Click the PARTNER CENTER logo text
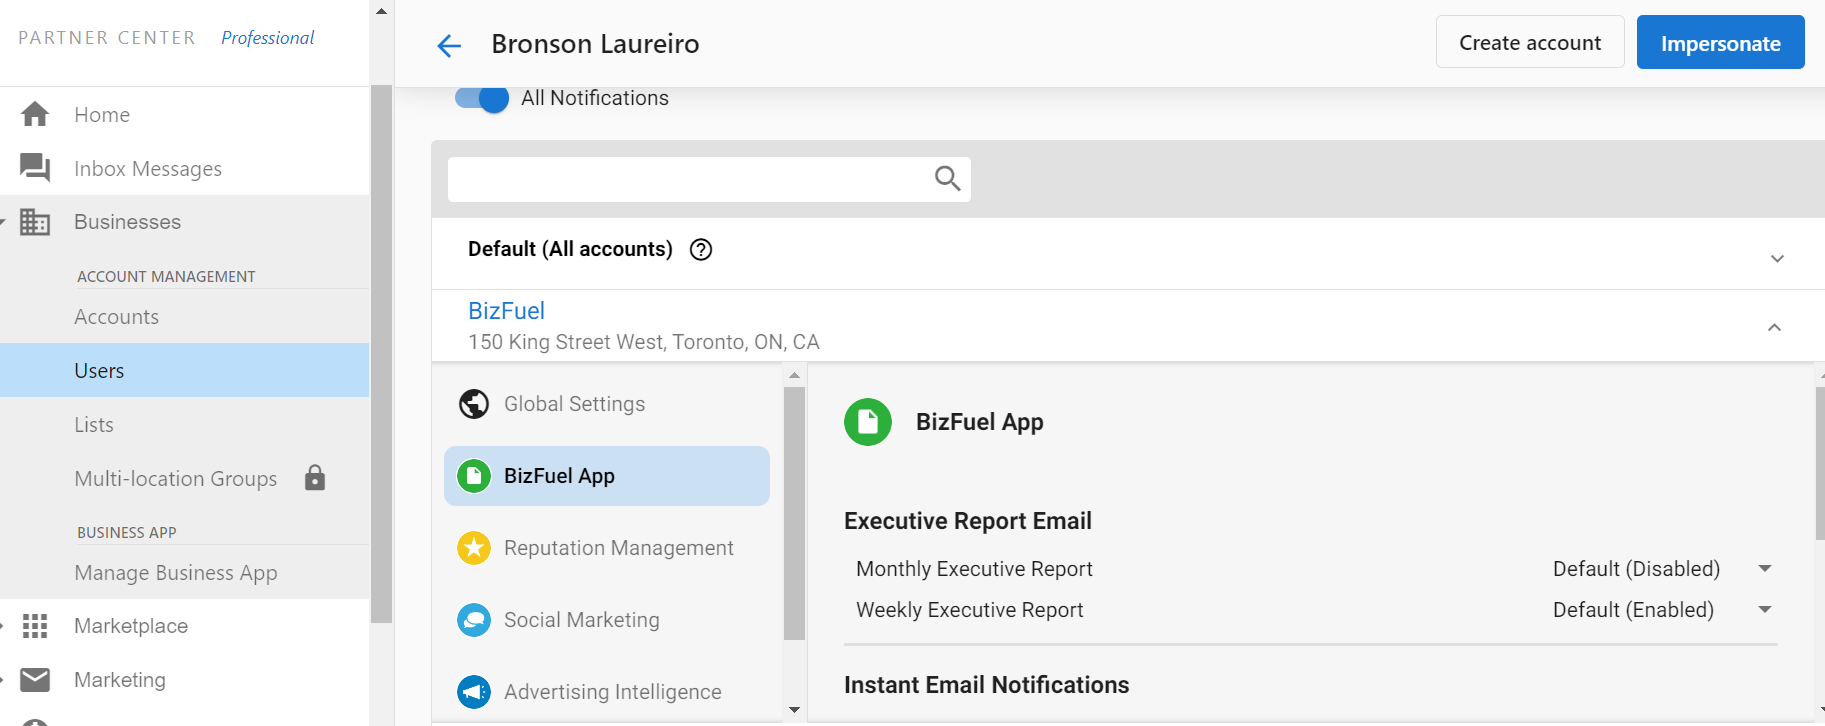The height and width of the screenshot is (726, 1825). pos(107,38)
